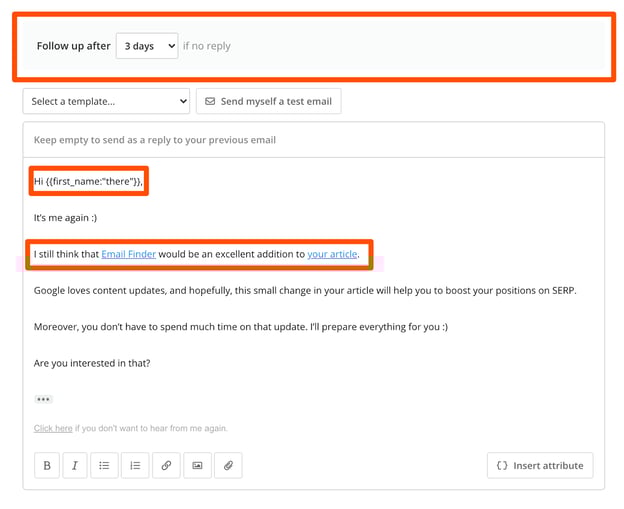
Task: Click the Insert attribute button
Action: click(x=540, y=466)
